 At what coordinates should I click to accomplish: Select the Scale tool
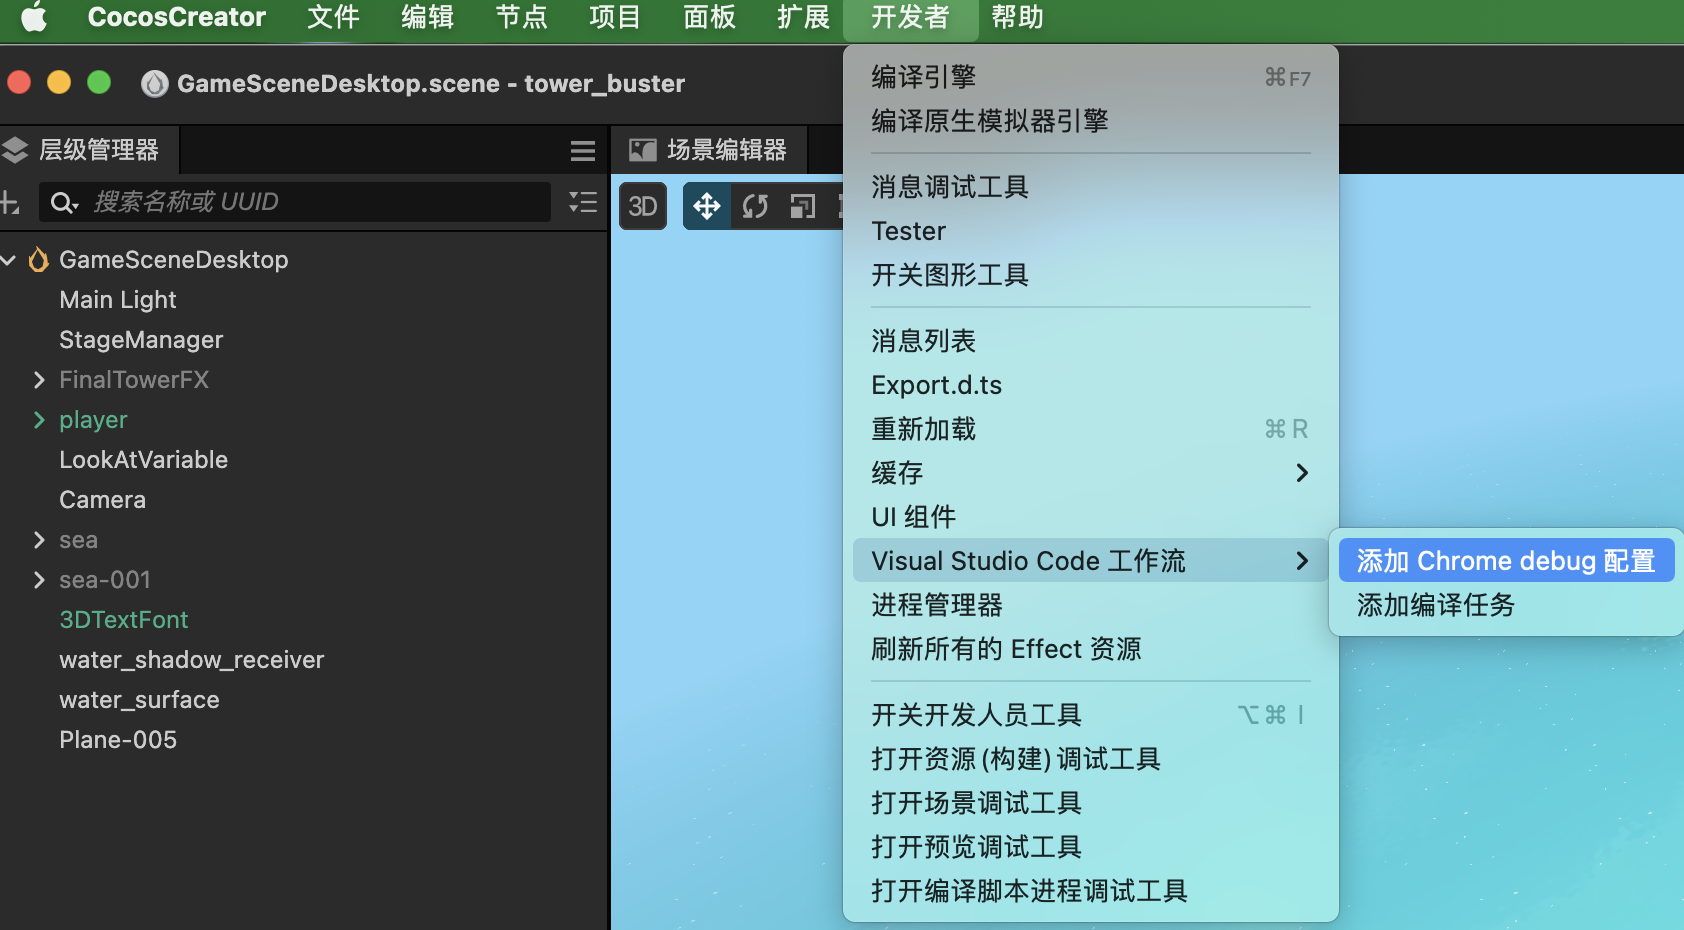click(802, 206)
